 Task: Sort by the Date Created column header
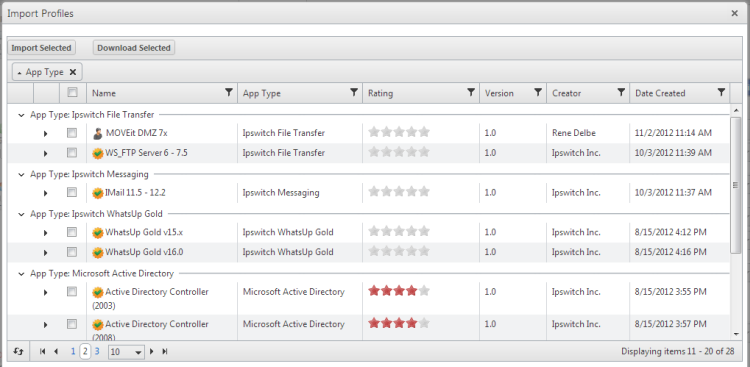pos(660,93)
